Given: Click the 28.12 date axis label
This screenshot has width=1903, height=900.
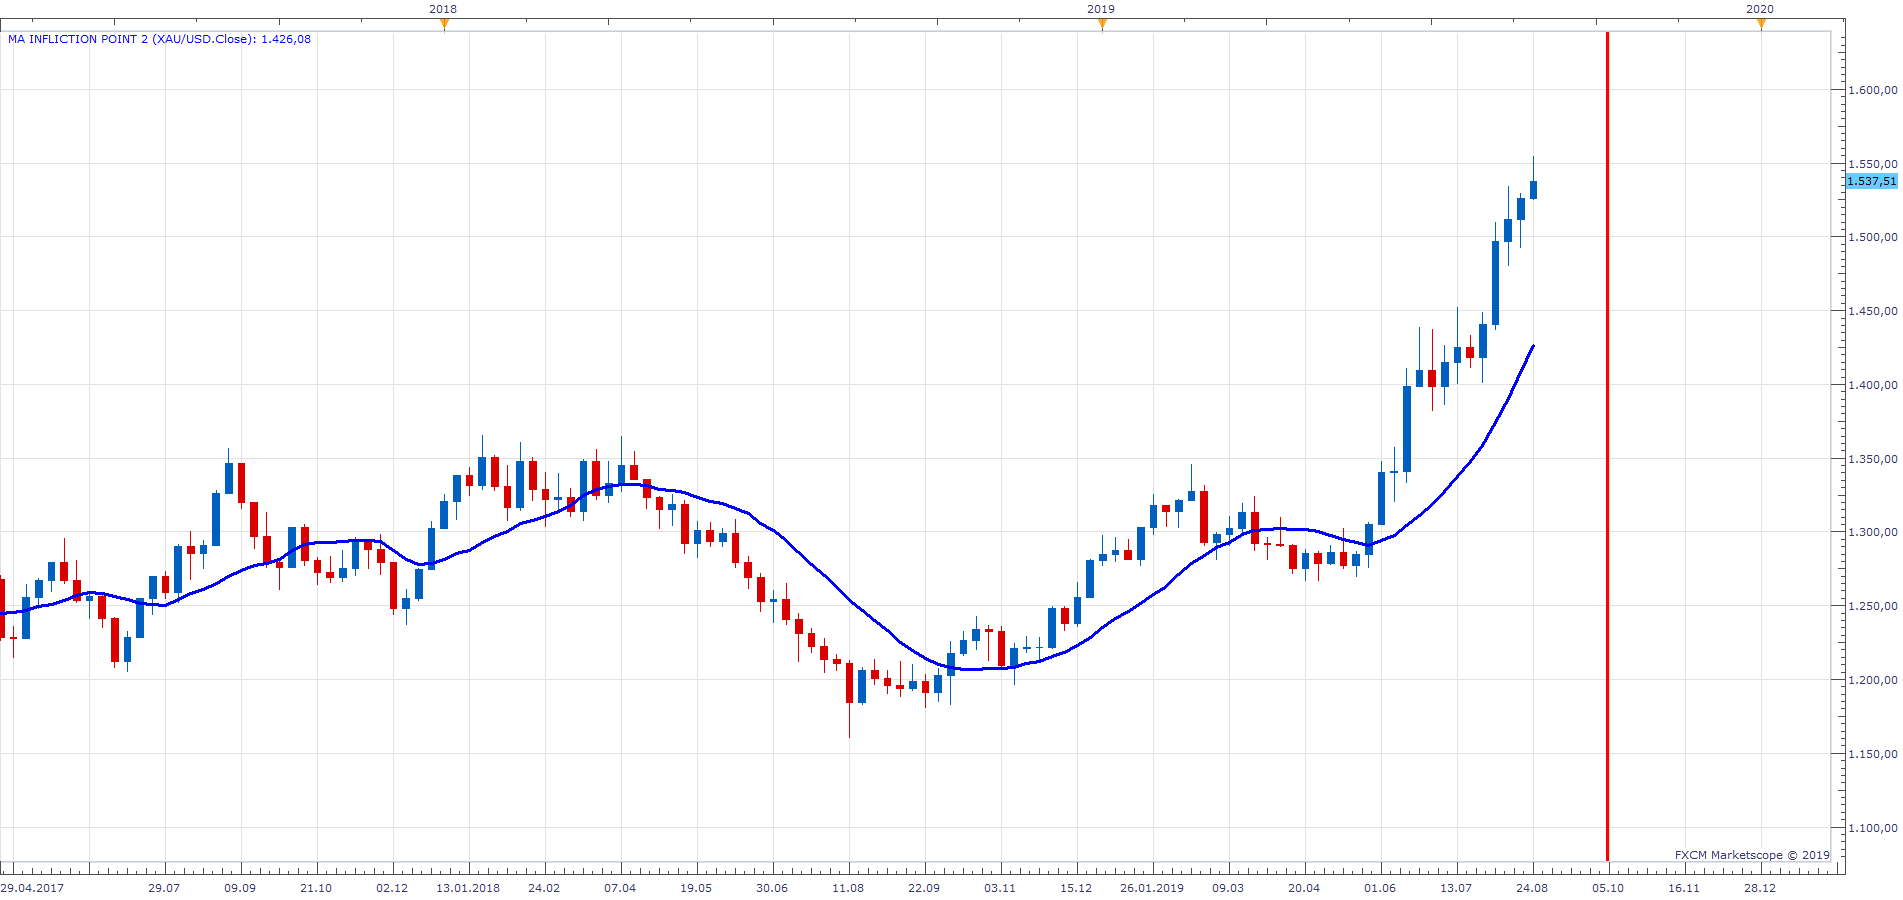Looking at the screenshot, I should [x=1760, y=888].
